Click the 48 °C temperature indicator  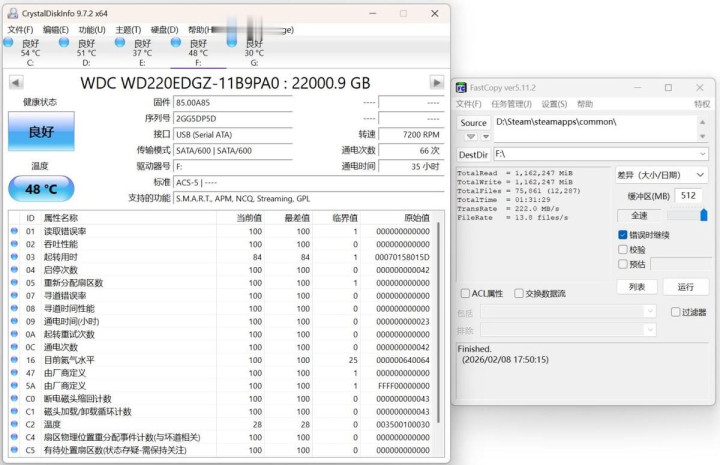click(41, 188)
